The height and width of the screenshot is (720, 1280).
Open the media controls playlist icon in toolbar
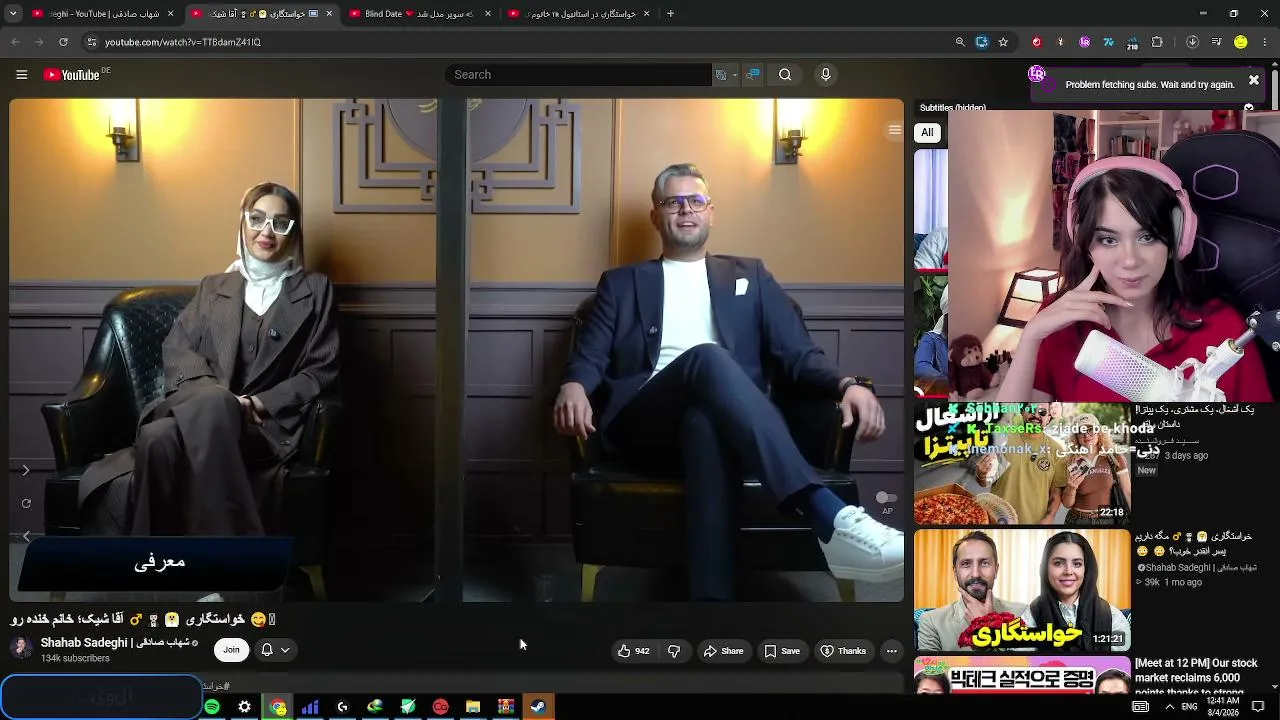[x=1216, y=42]
